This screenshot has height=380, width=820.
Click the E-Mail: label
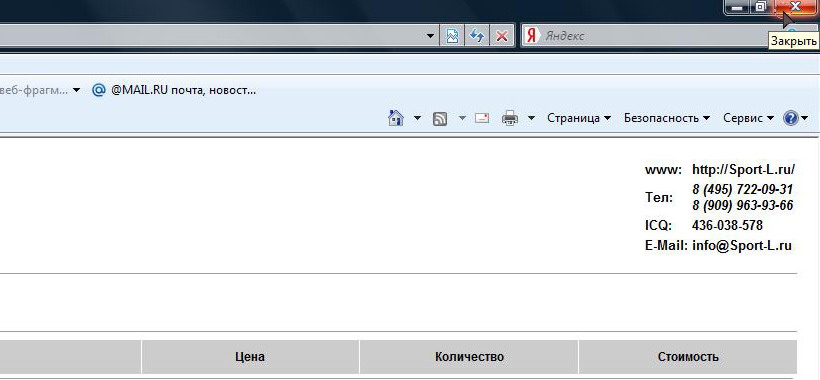[666, 245]
